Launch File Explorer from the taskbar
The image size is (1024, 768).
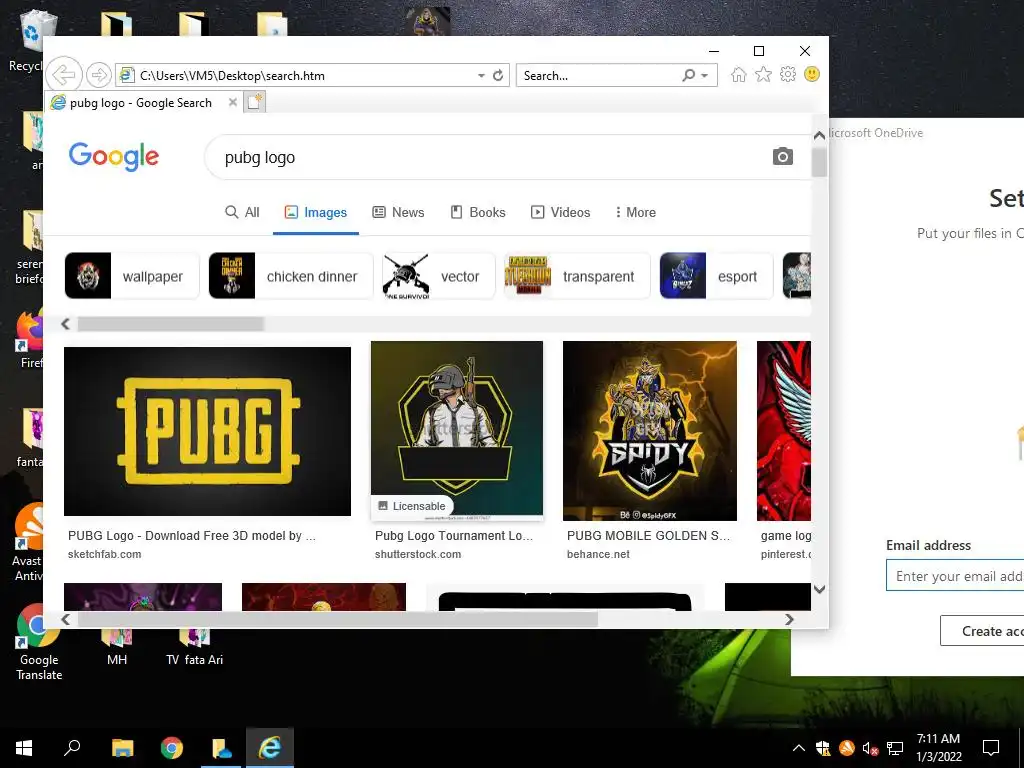coord(122,748)
